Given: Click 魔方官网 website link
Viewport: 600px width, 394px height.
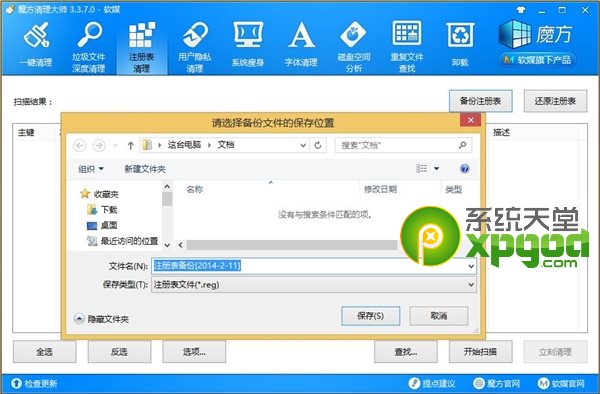Looking at the screenshot, I should click(497, 383).
